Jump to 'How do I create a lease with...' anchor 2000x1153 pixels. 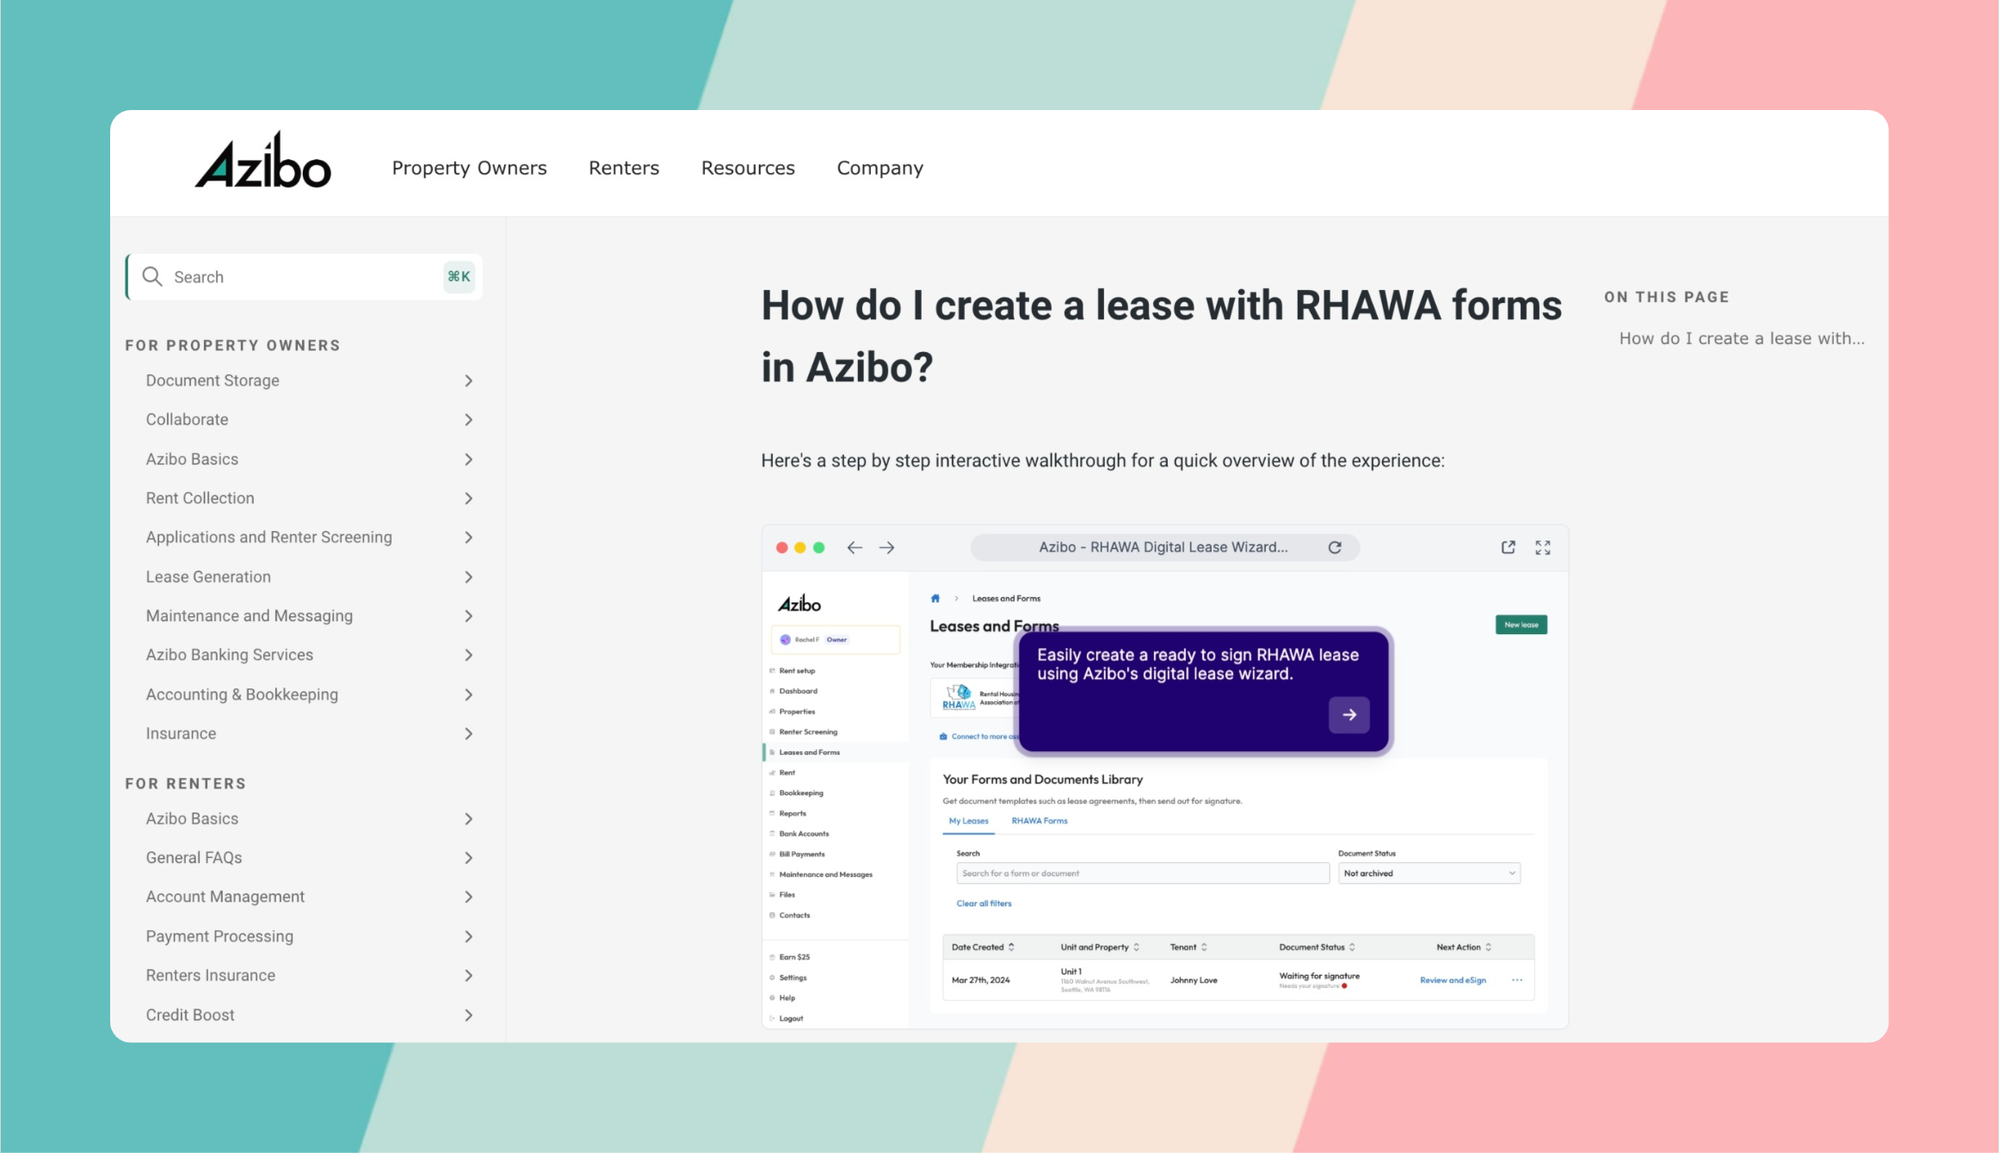pos(1742,339)
